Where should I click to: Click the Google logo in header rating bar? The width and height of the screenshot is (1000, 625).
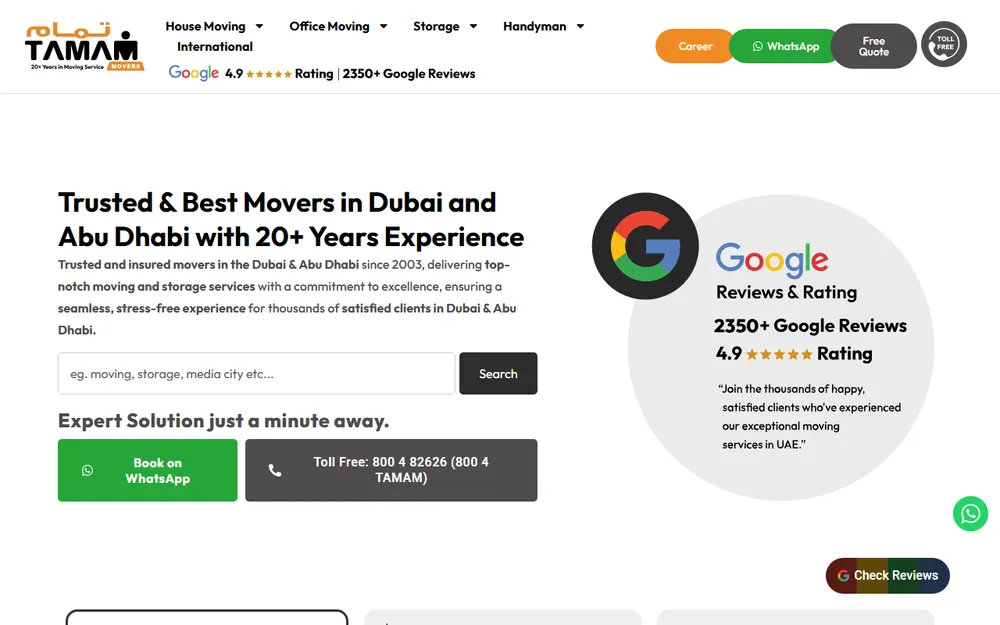tap(194, 73)
